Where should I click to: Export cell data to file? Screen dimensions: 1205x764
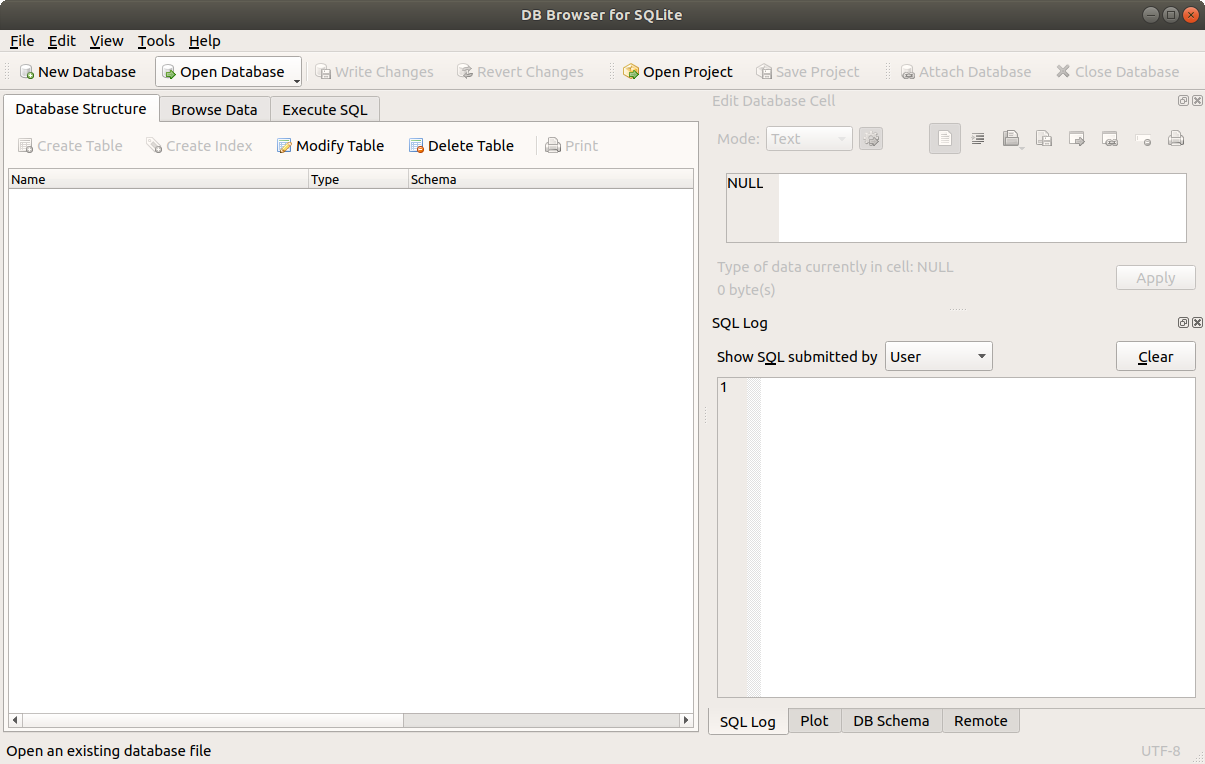coord(1044,138)
